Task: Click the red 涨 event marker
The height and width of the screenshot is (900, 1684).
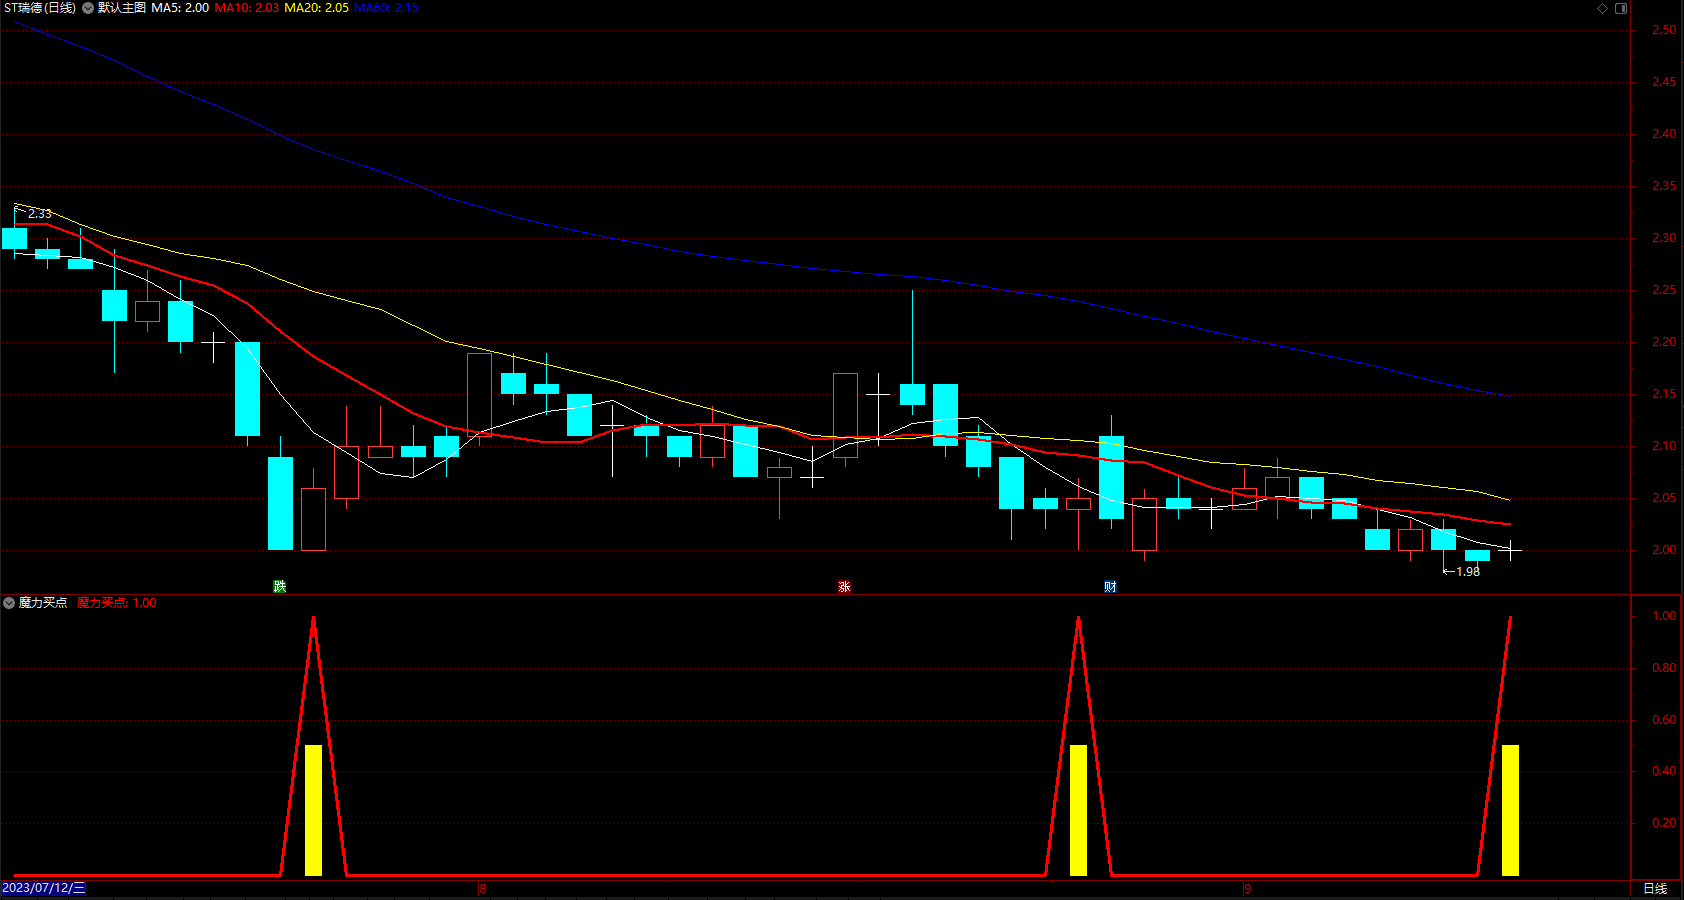Action: (x=844, y=587)
